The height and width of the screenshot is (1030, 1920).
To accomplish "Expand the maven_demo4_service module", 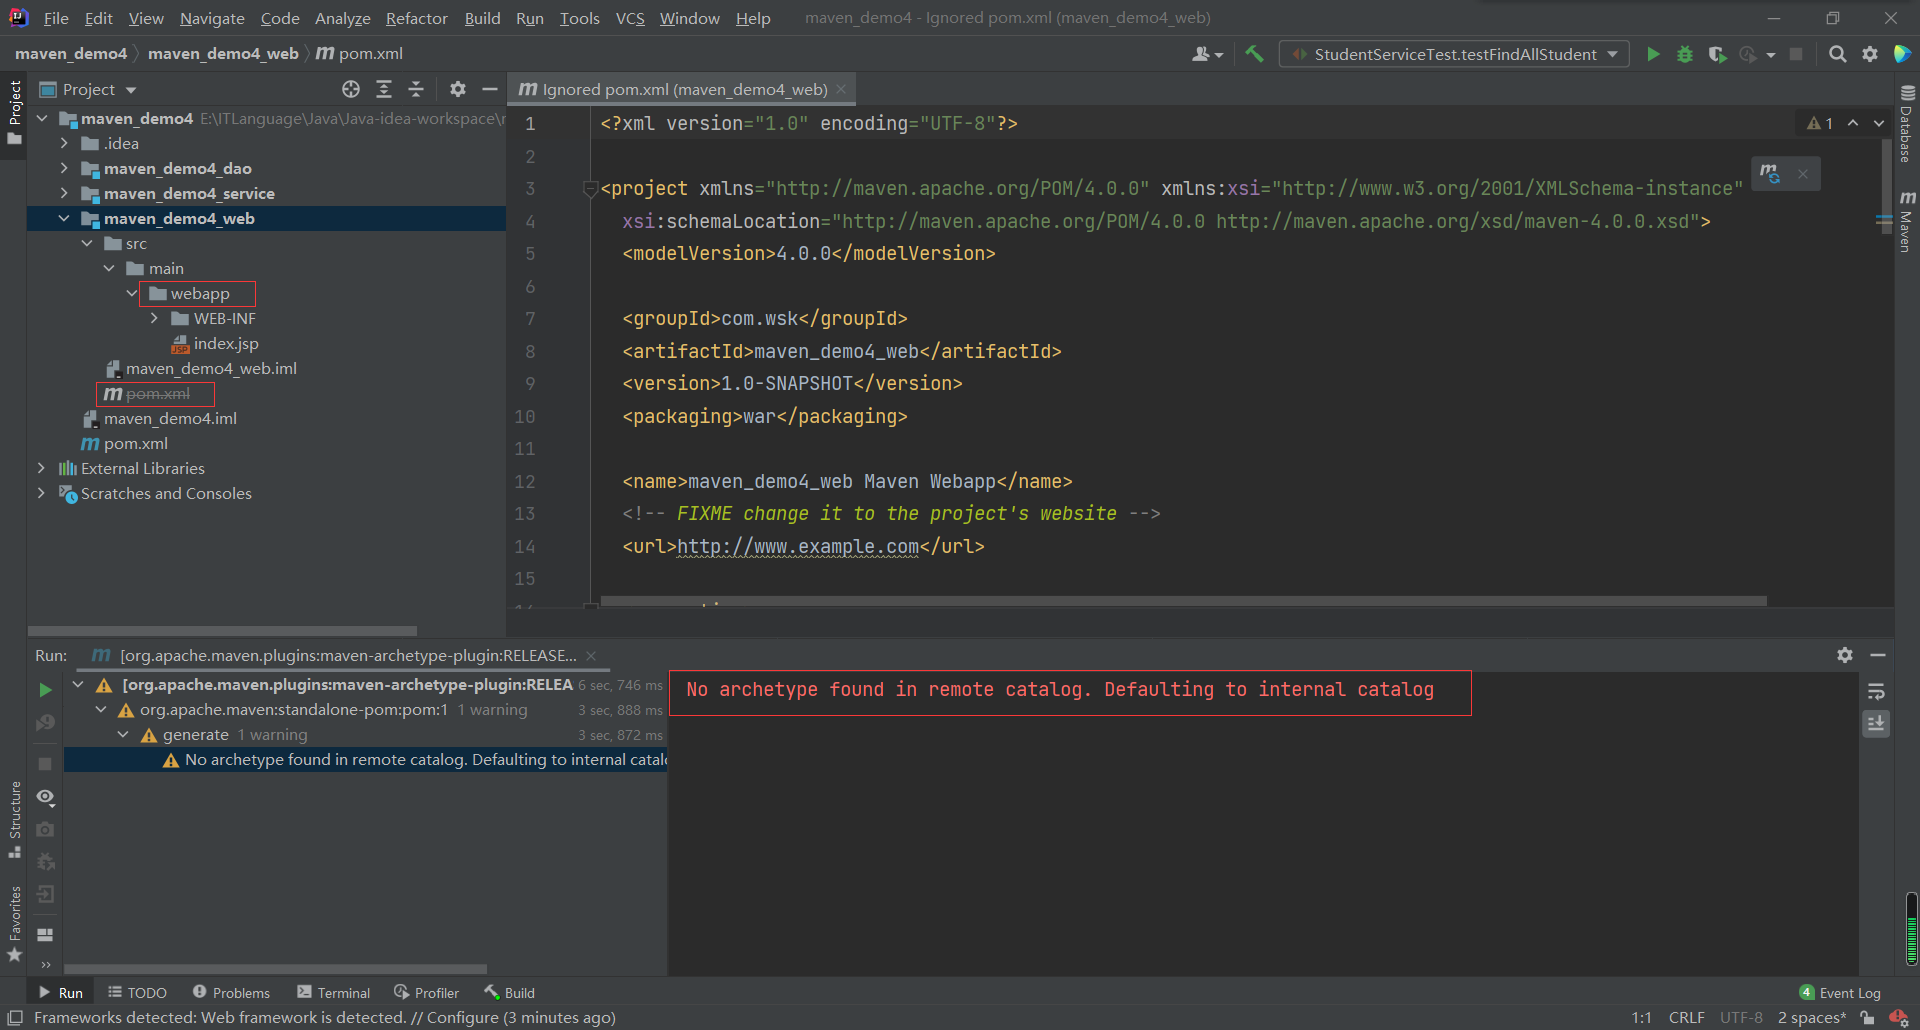I will 64,193.
